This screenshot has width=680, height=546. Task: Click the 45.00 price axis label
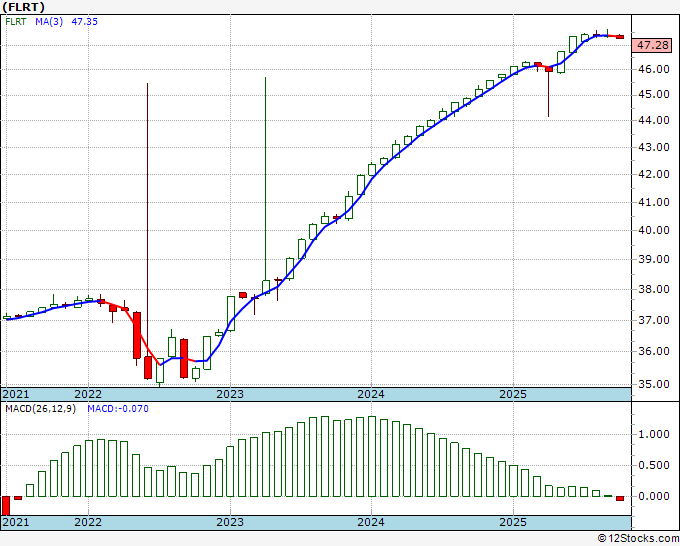pos(654,95)
